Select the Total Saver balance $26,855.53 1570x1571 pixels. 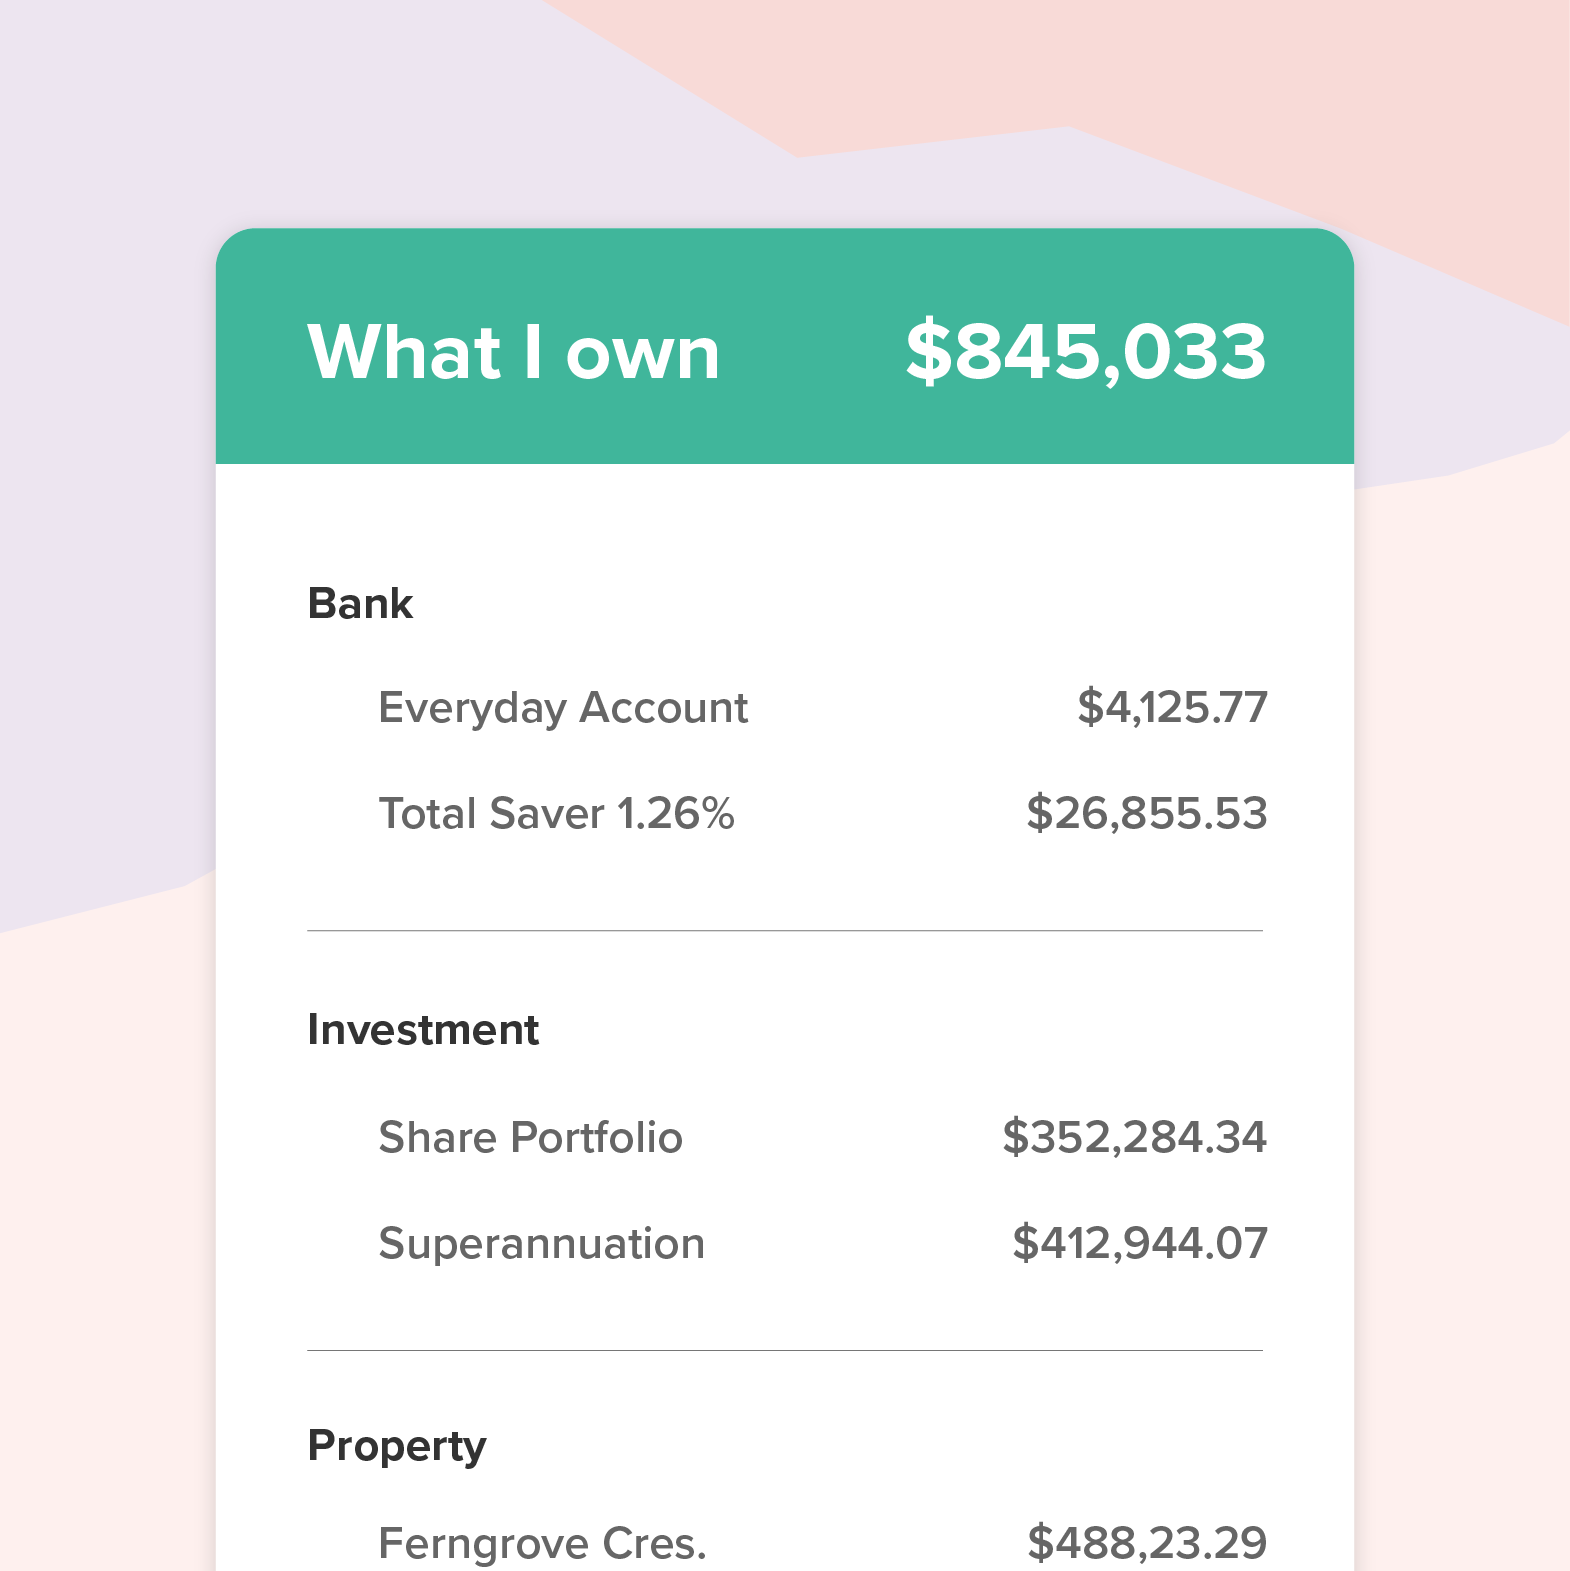tap(1148, 813)
